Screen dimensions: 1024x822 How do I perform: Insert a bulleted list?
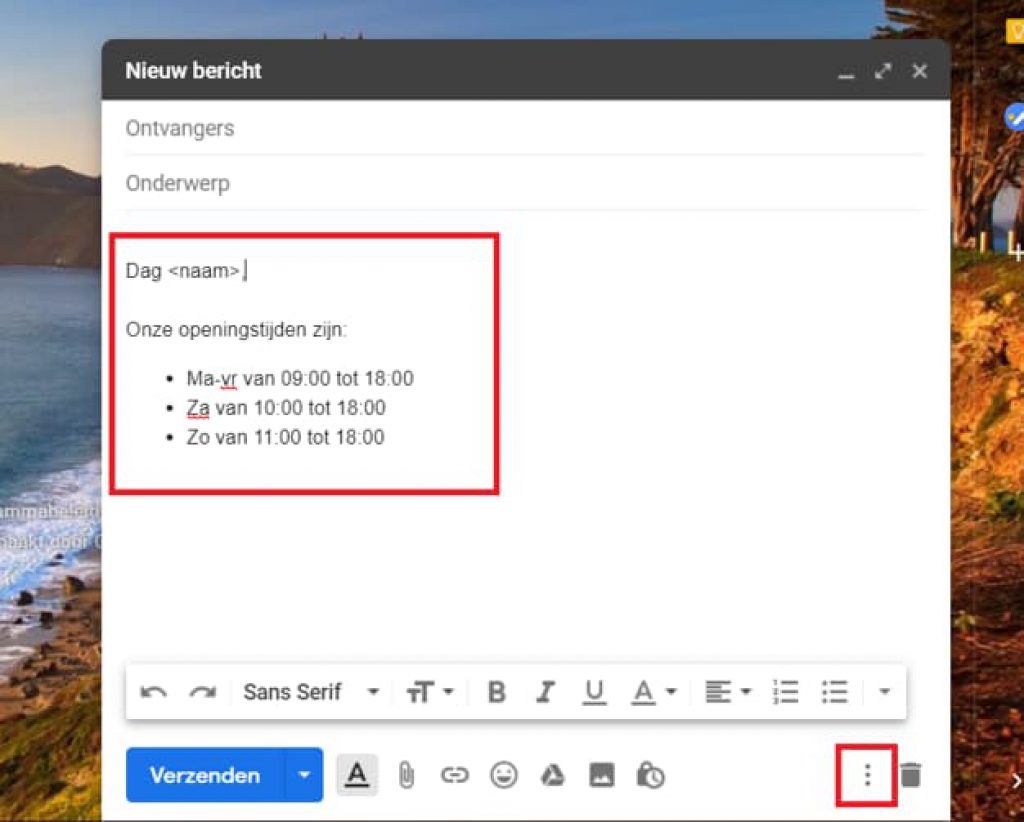[x=835, y=692]
